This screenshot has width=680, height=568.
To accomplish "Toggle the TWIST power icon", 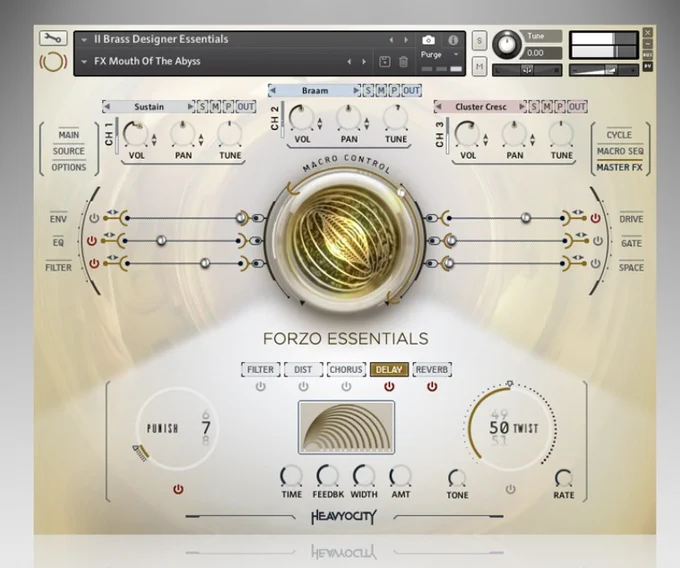I will (x=510, y=490).
